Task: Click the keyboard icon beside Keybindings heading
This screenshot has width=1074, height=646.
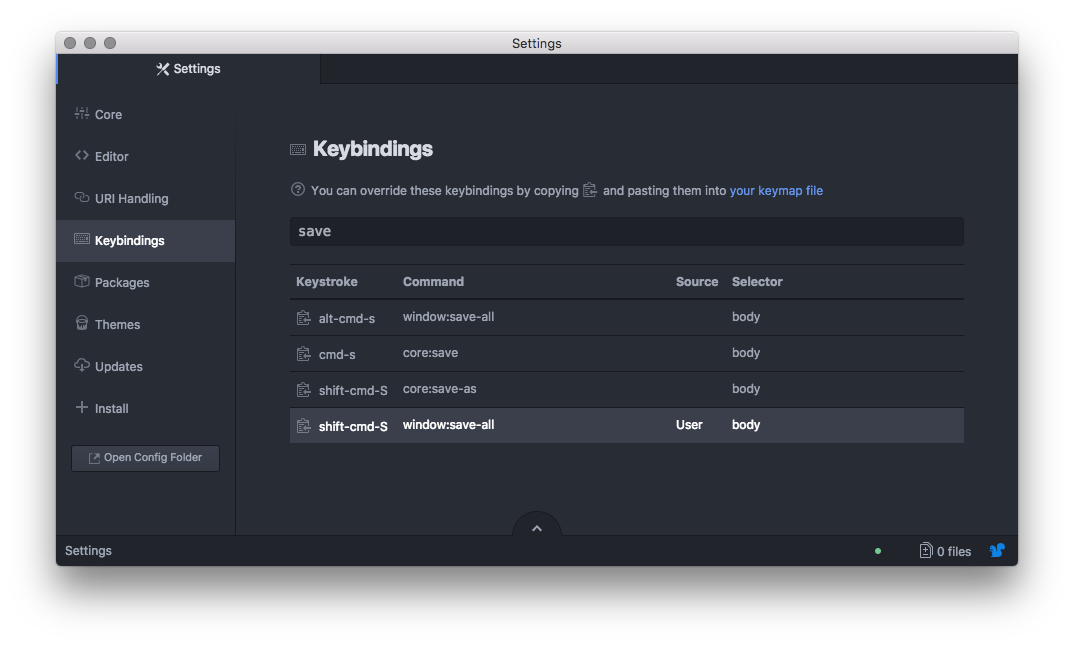Action: pos(298,149)
